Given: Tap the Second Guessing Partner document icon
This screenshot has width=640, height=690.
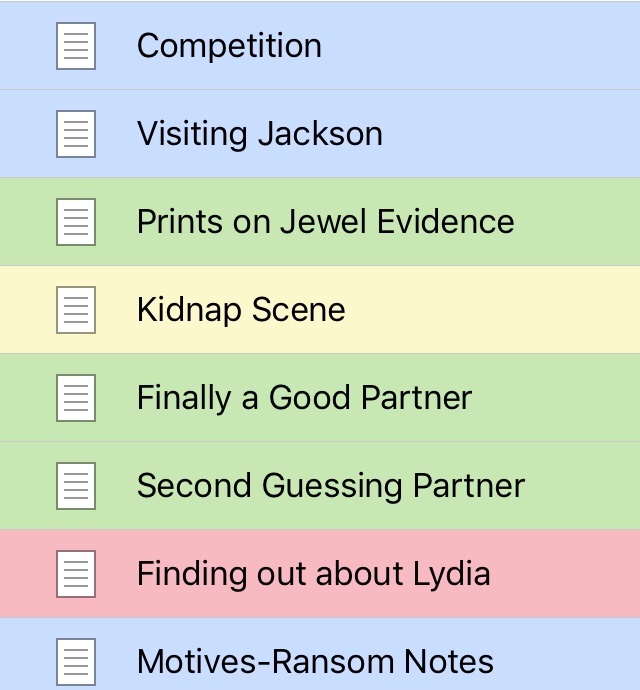Looking at the screenshot, I should [76, 486].
